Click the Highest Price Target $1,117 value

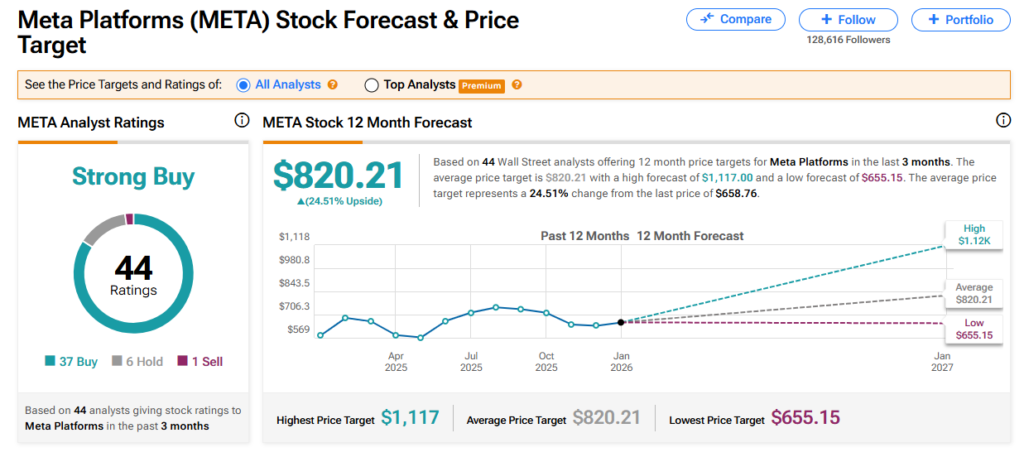coord(410,420)
